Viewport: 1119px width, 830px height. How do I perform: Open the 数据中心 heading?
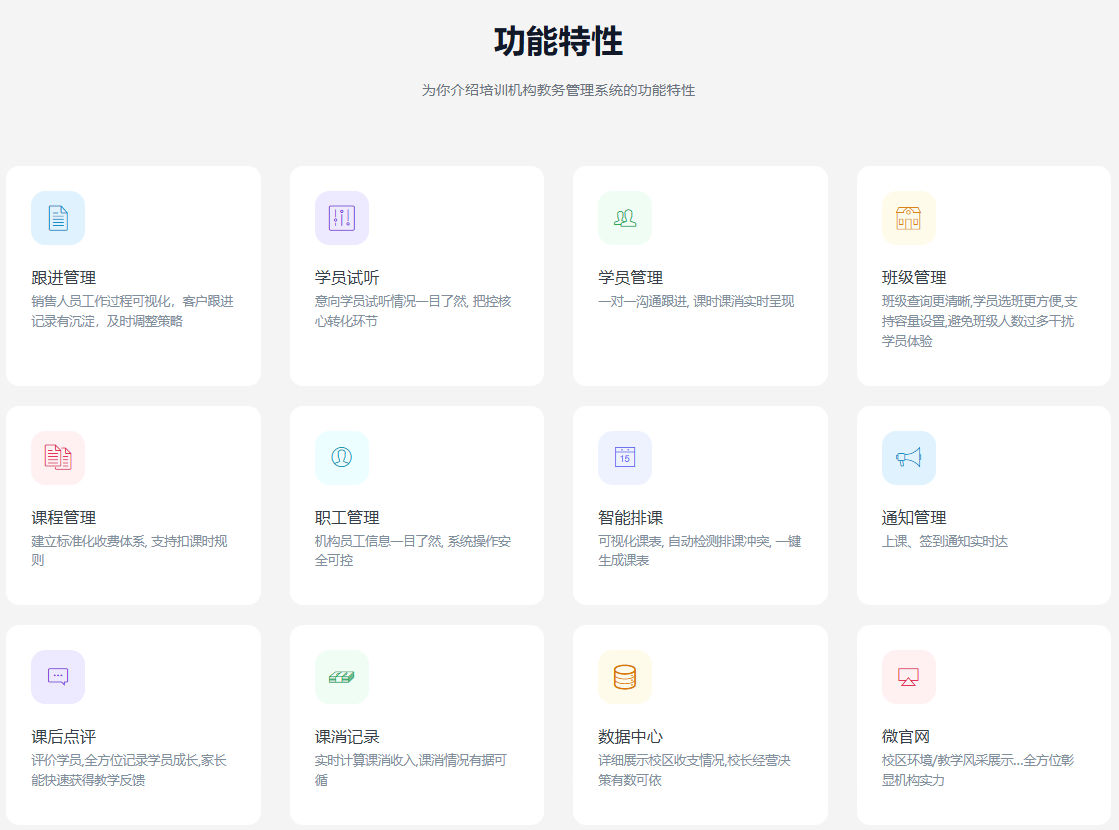pos(630,737)
